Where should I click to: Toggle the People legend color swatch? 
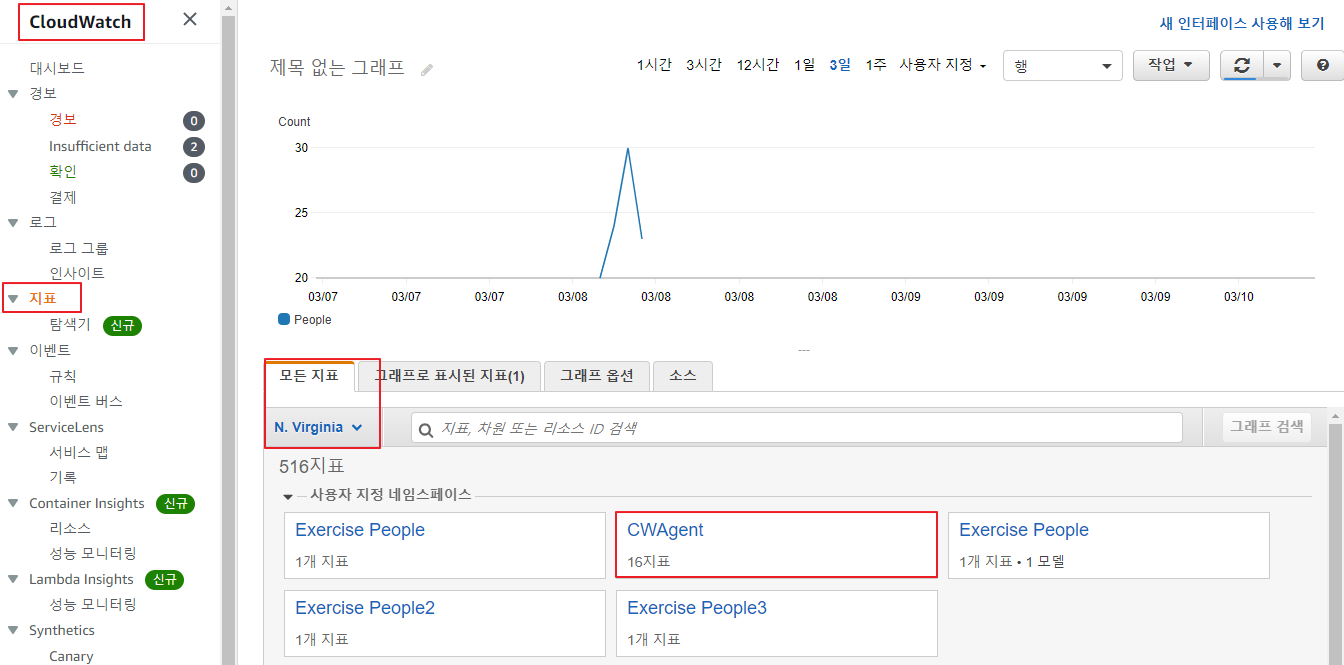[x=284, y=319]
